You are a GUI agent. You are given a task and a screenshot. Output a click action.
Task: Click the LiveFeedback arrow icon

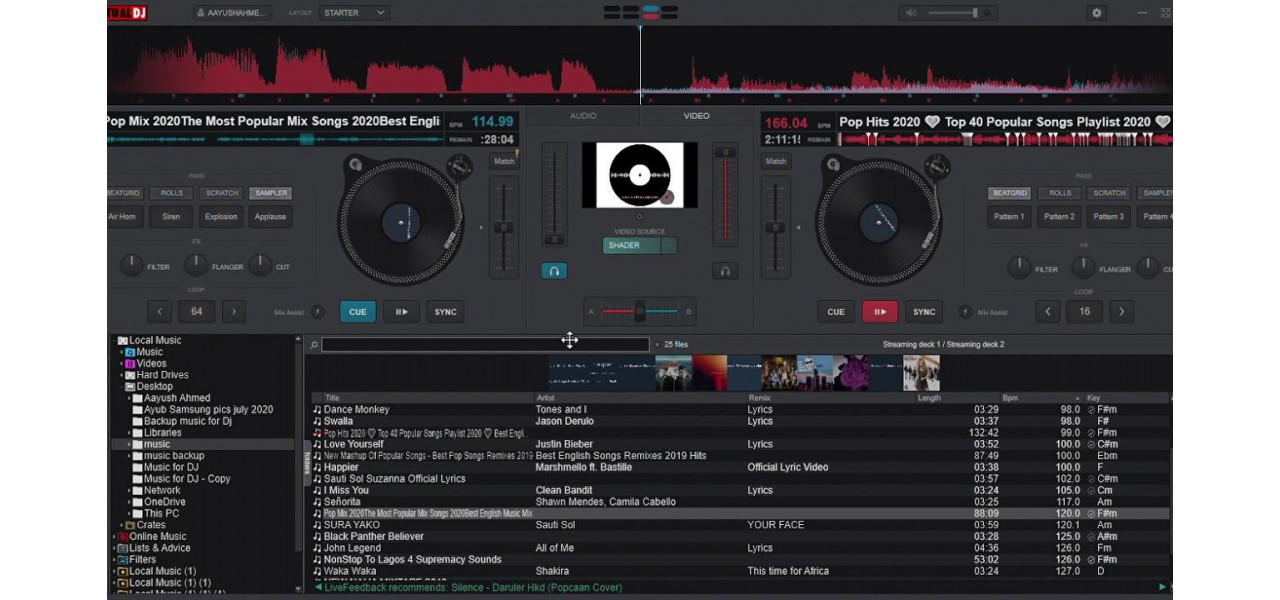pos(318,587)
